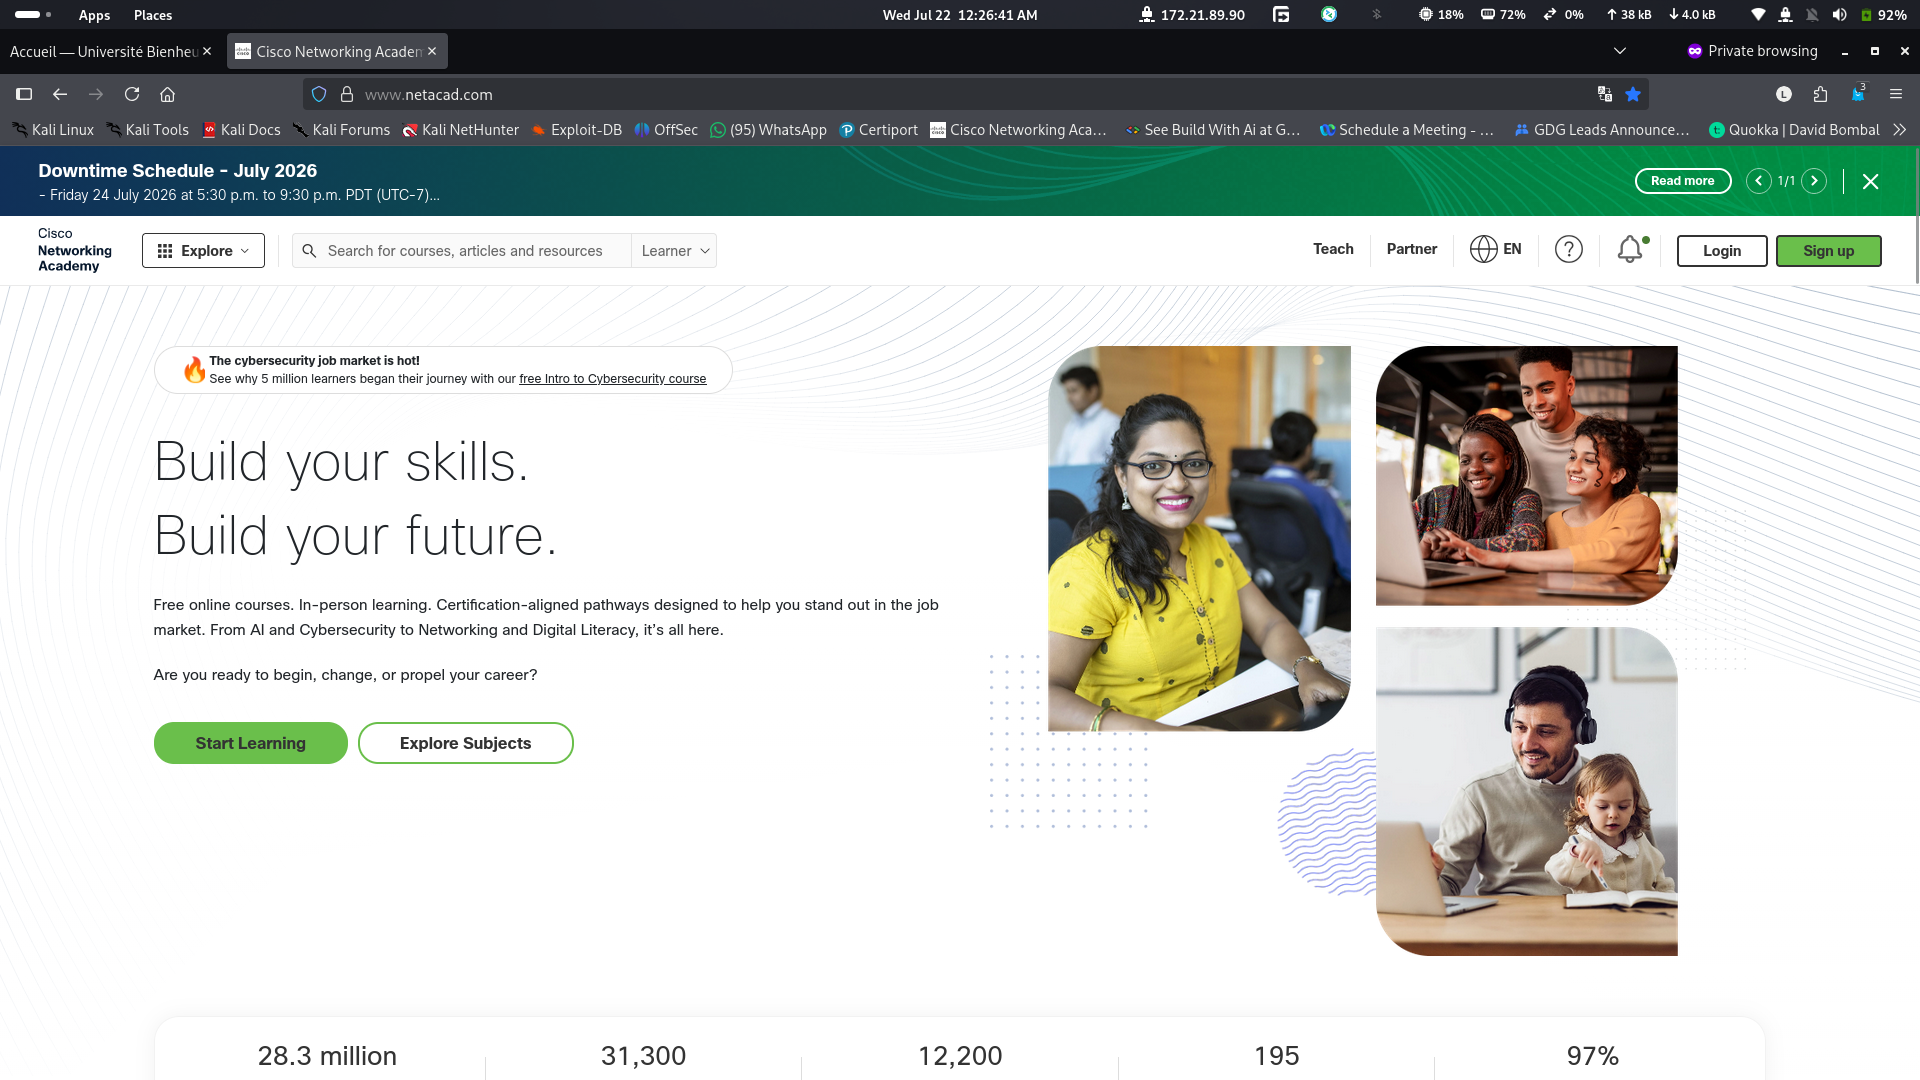Go to browser home icon
The height and width of the screenshot is (1080, 1920).
[167, 94]
